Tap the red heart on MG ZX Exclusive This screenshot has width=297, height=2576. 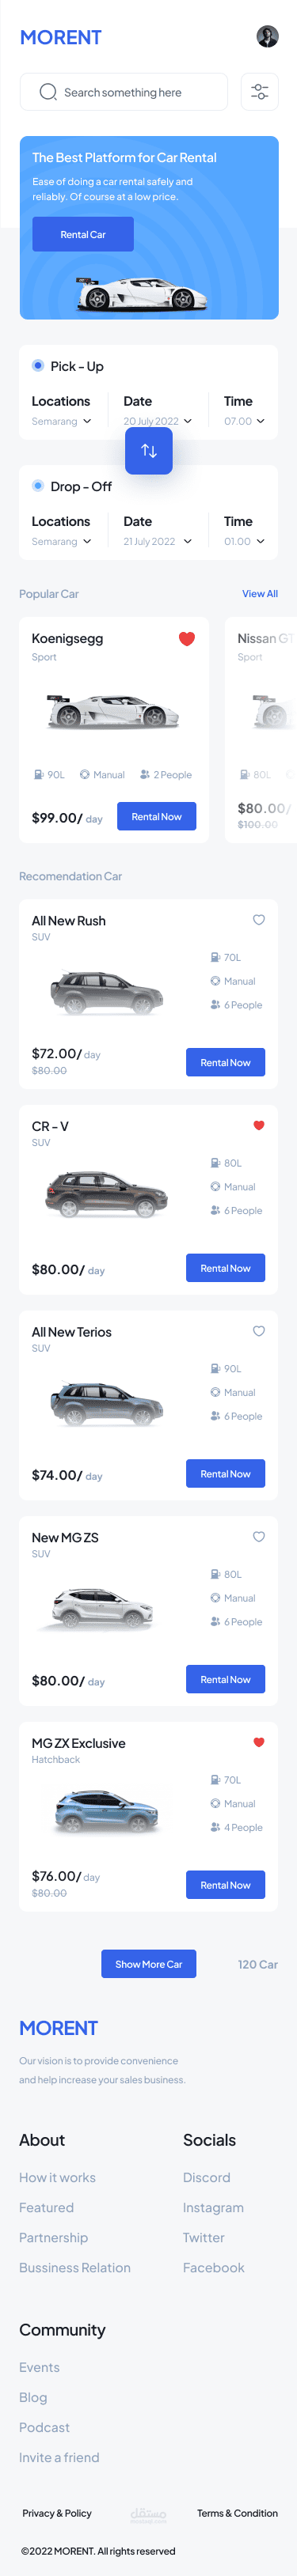[x=259, y=1742]
